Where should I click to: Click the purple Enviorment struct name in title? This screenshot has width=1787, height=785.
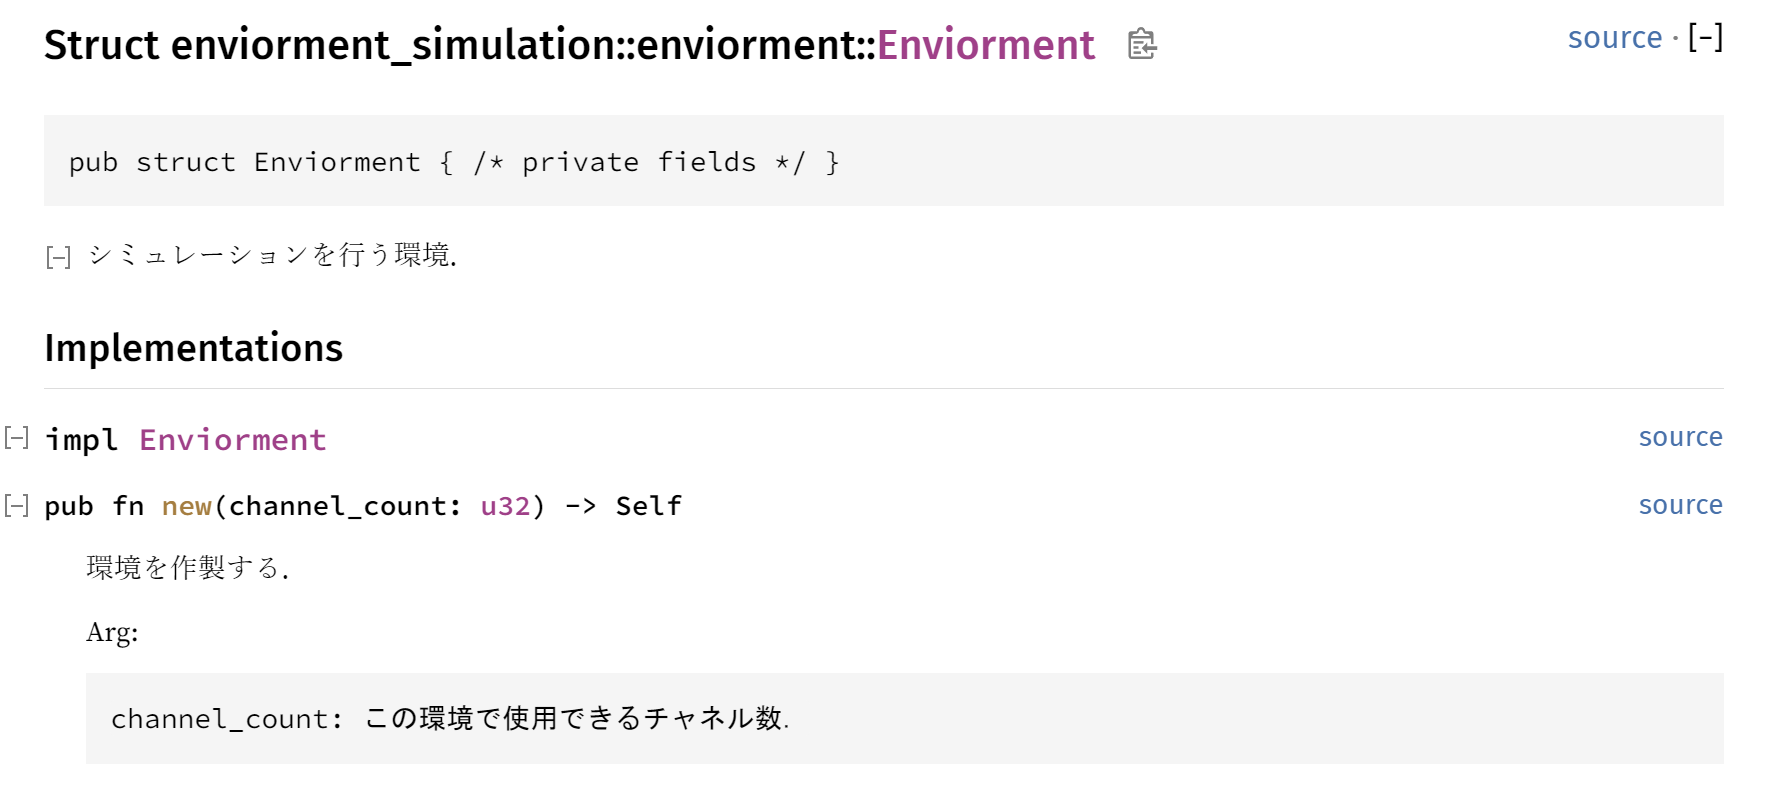pos(985,46)
